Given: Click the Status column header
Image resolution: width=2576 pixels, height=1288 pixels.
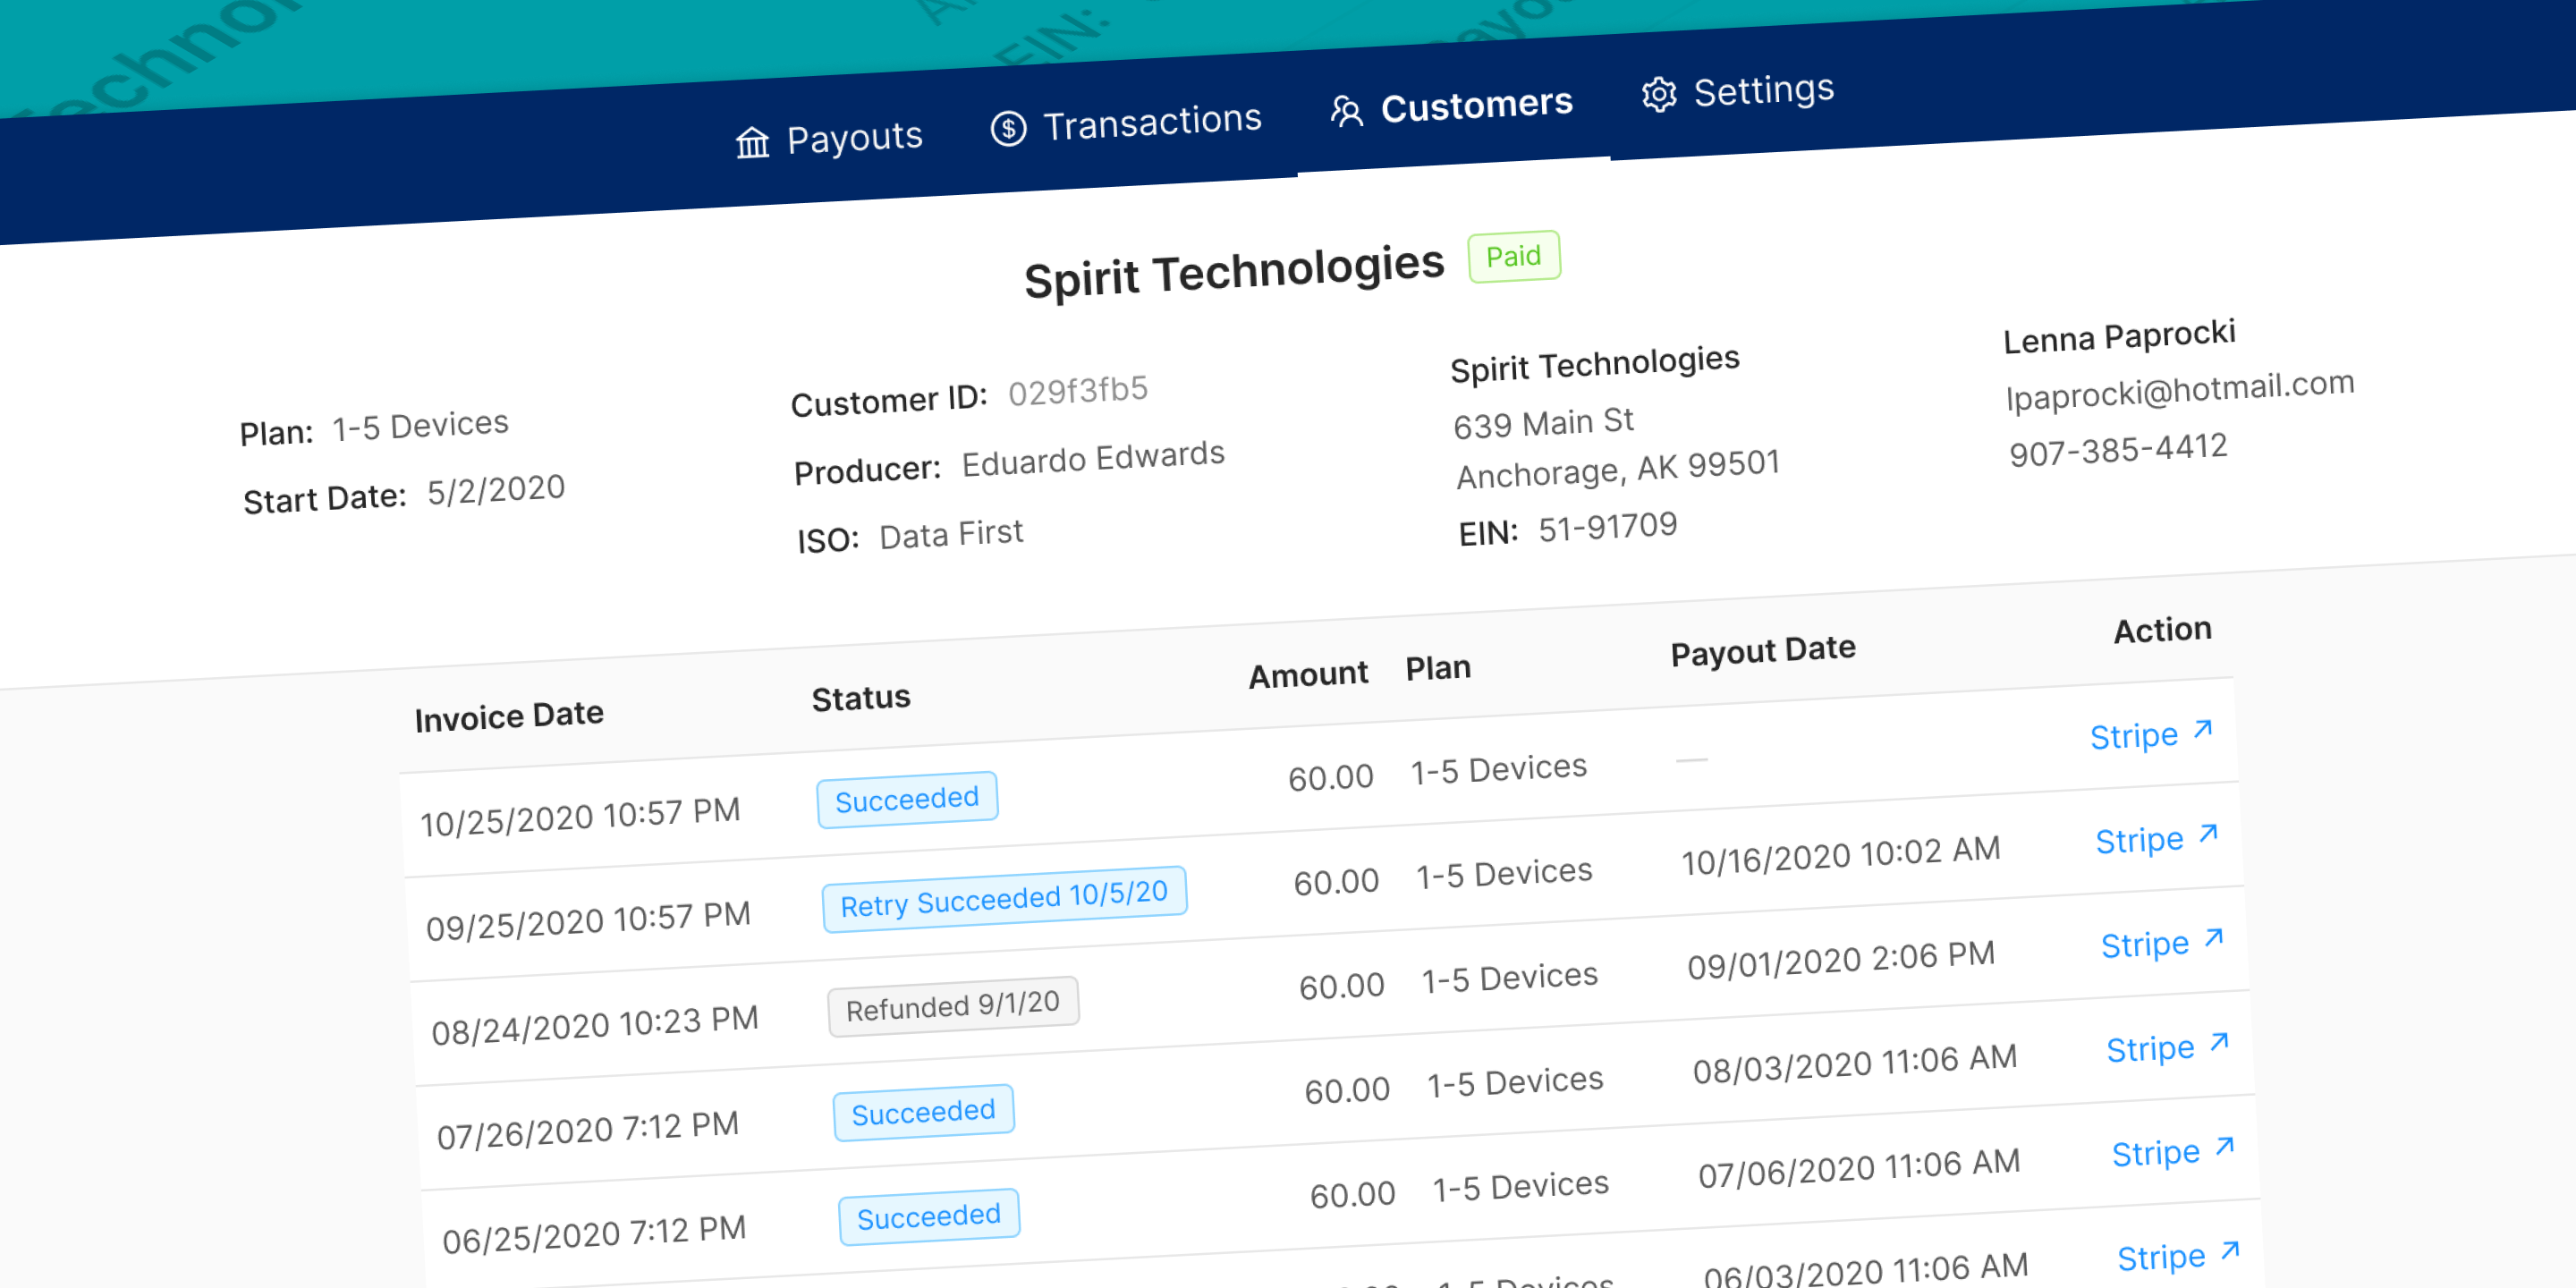Looking at the screenshot, I should 861,698.
